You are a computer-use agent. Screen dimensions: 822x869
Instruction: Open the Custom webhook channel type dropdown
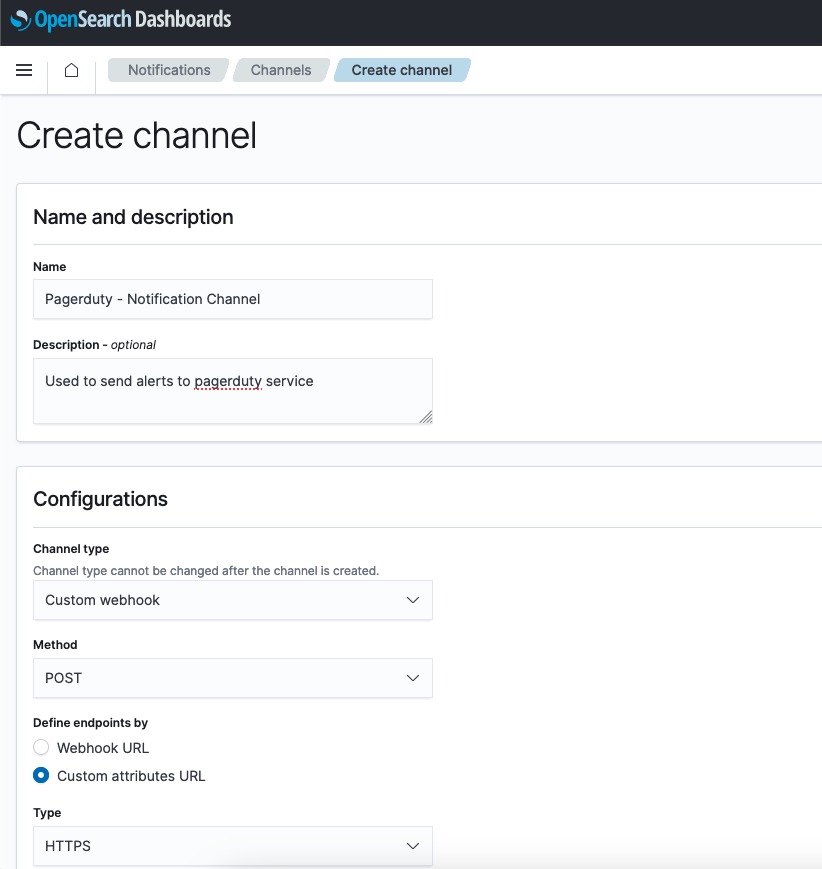coord(233,600)
